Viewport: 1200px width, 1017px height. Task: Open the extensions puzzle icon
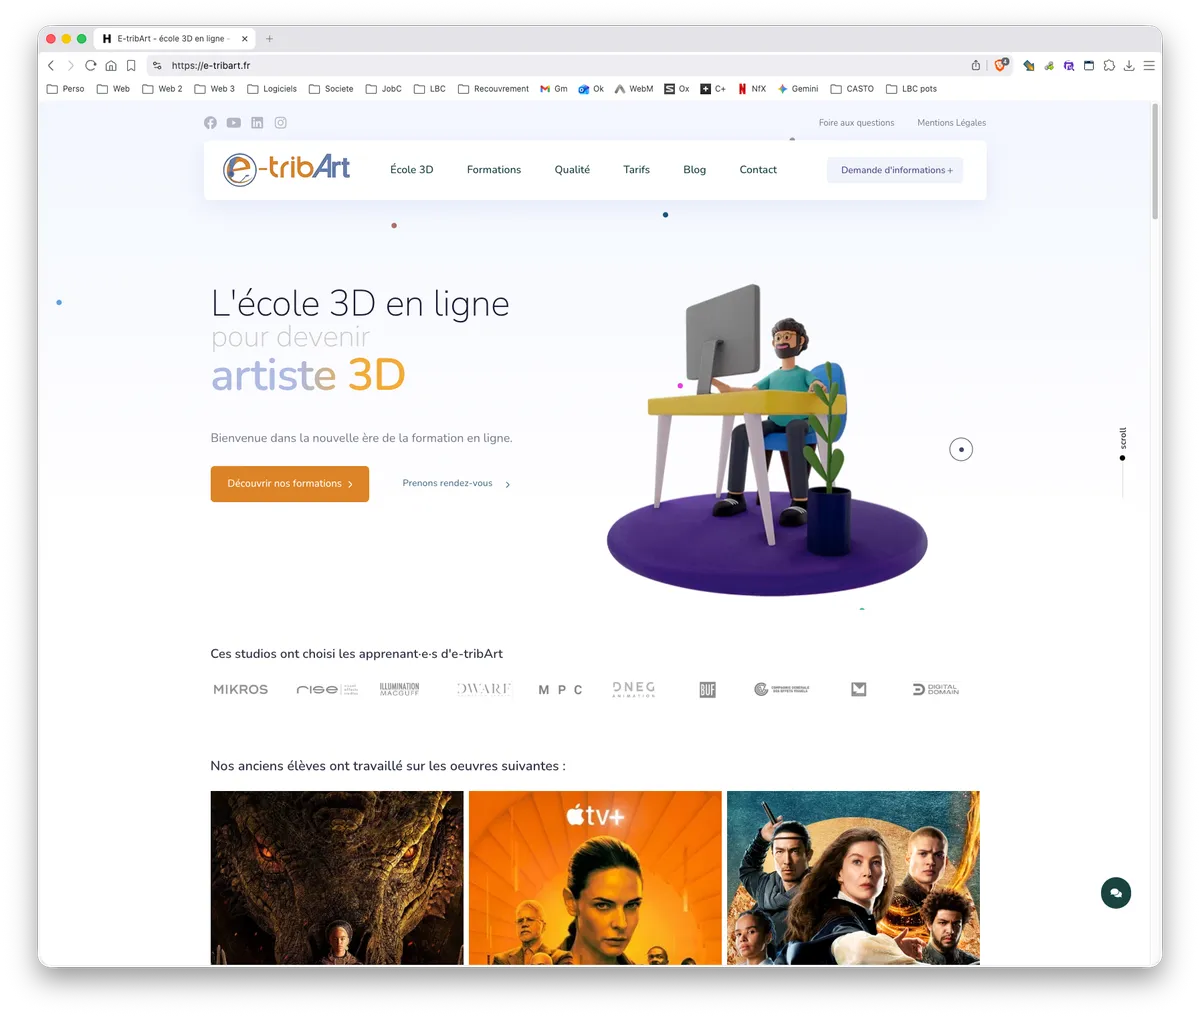(x=1109, y=65)
